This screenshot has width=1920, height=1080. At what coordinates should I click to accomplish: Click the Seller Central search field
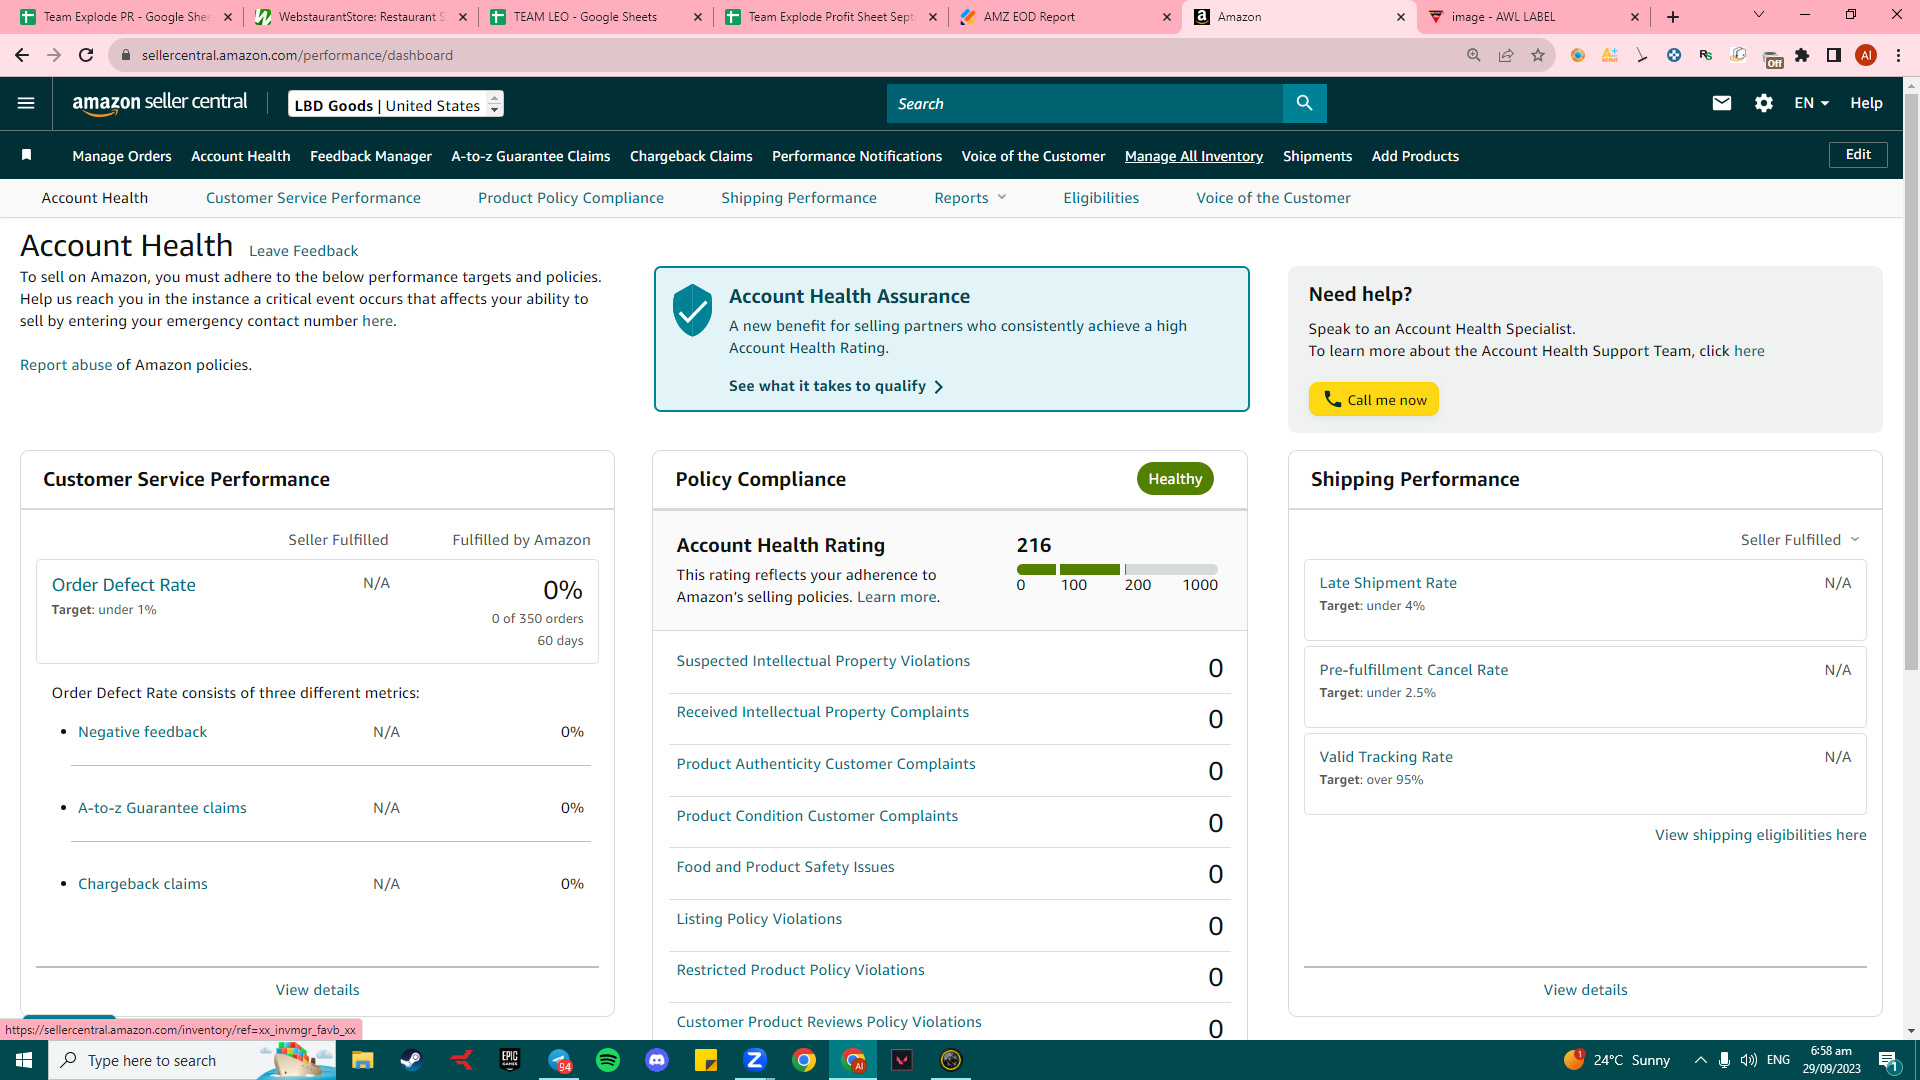(1085, 103)
